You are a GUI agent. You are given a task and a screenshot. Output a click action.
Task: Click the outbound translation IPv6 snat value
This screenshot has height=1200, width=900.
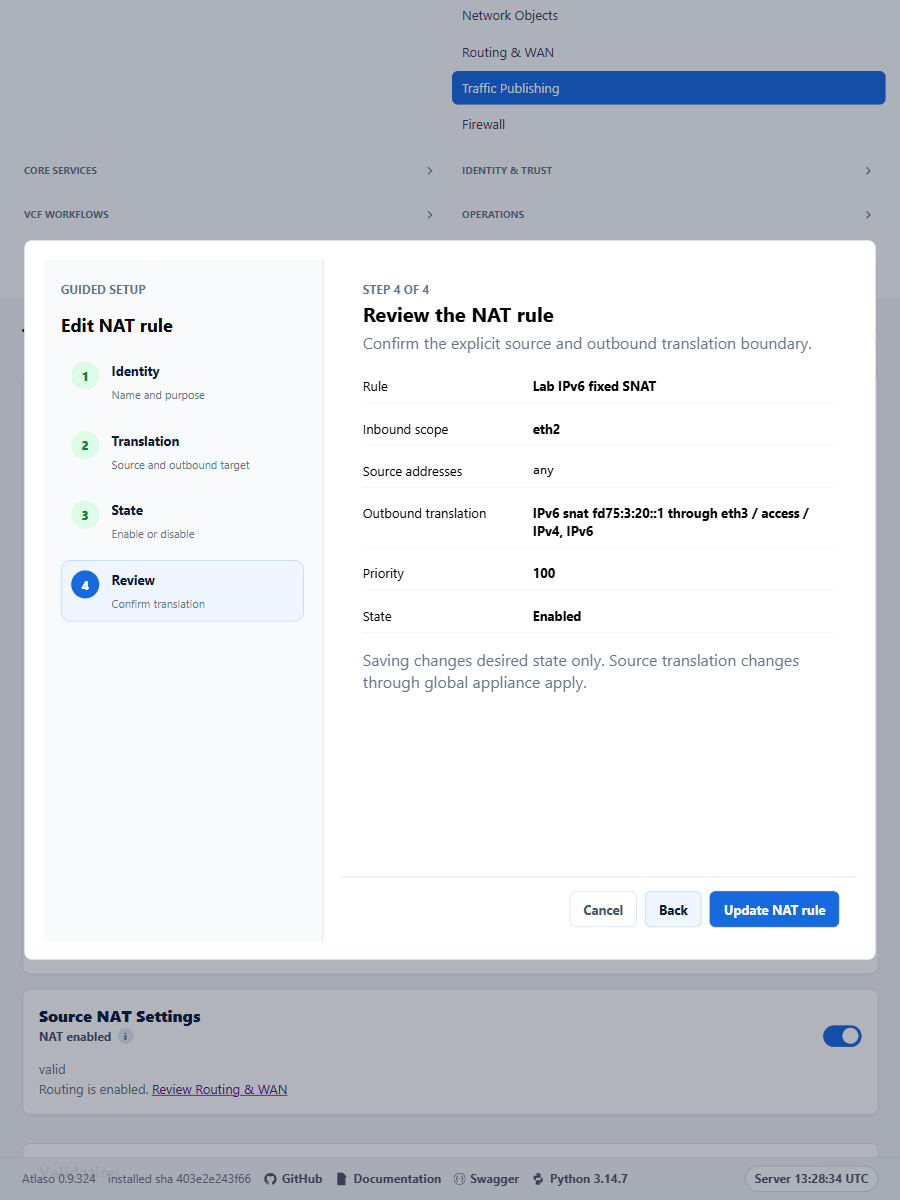click(671, 522)
